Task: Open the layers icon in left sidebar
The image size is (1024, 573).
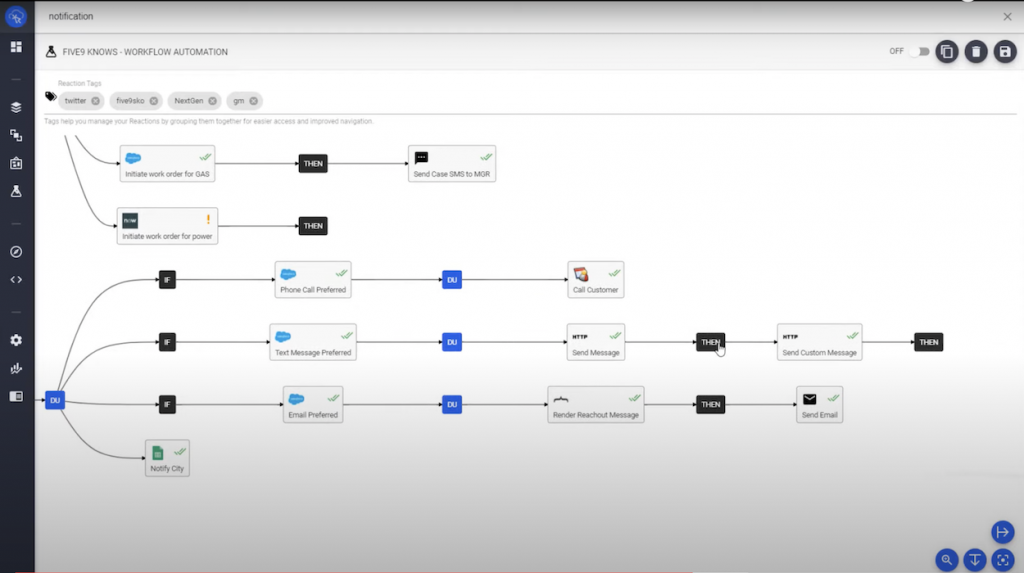Action: tap(16, 107)
